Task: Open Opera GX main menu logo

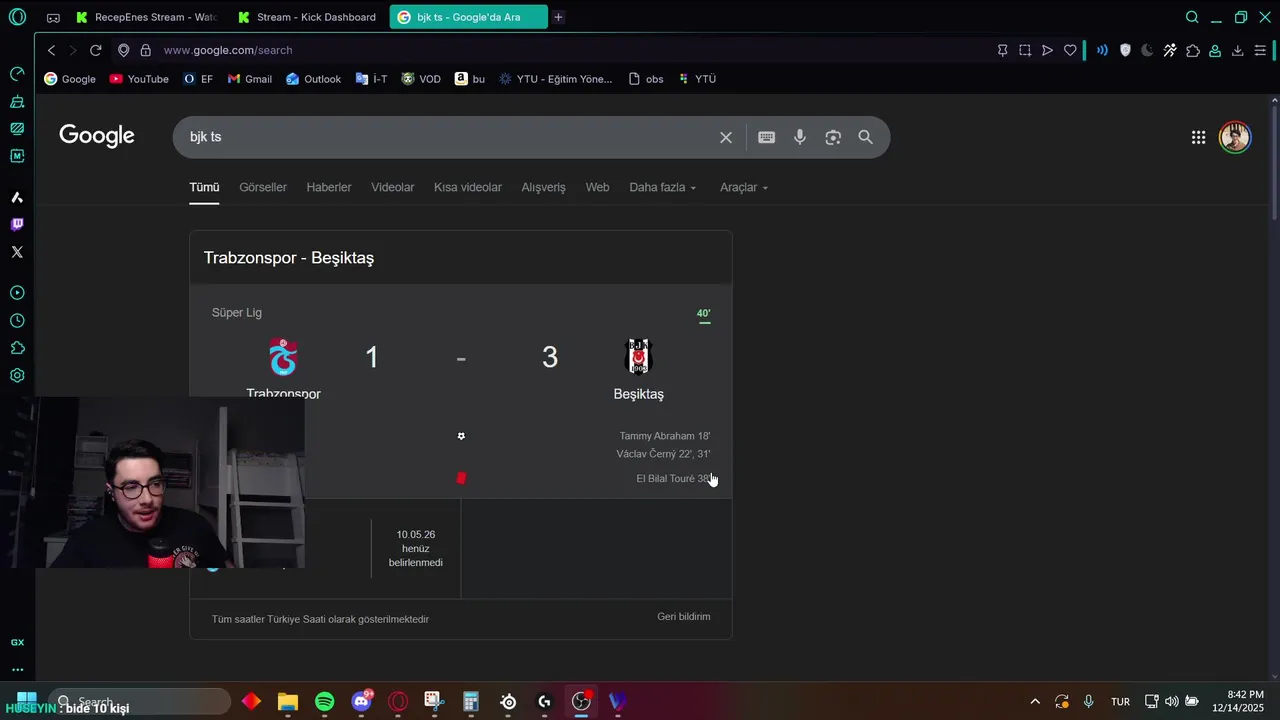Action: (17, 17)
